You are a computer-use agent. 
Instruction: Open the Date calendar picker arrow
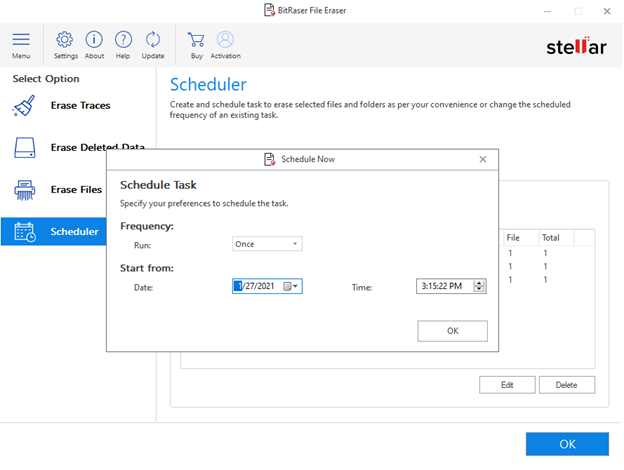coord(295,286)
